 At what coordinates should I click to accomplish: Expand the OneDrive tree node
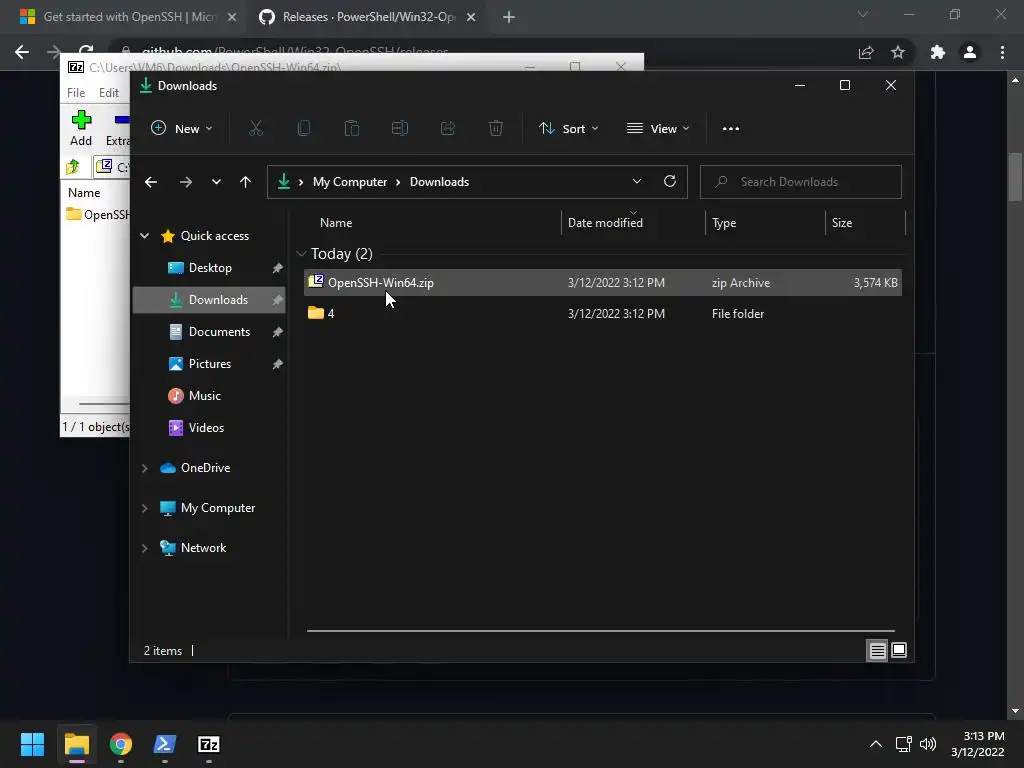144,468
